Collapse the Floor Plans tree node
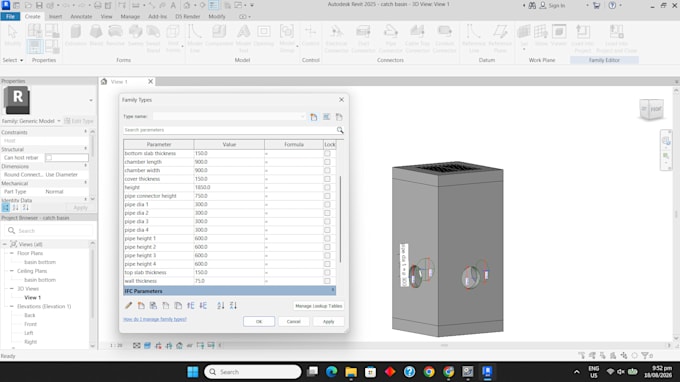This screenshot has height=382, width=680. [12, 253]
